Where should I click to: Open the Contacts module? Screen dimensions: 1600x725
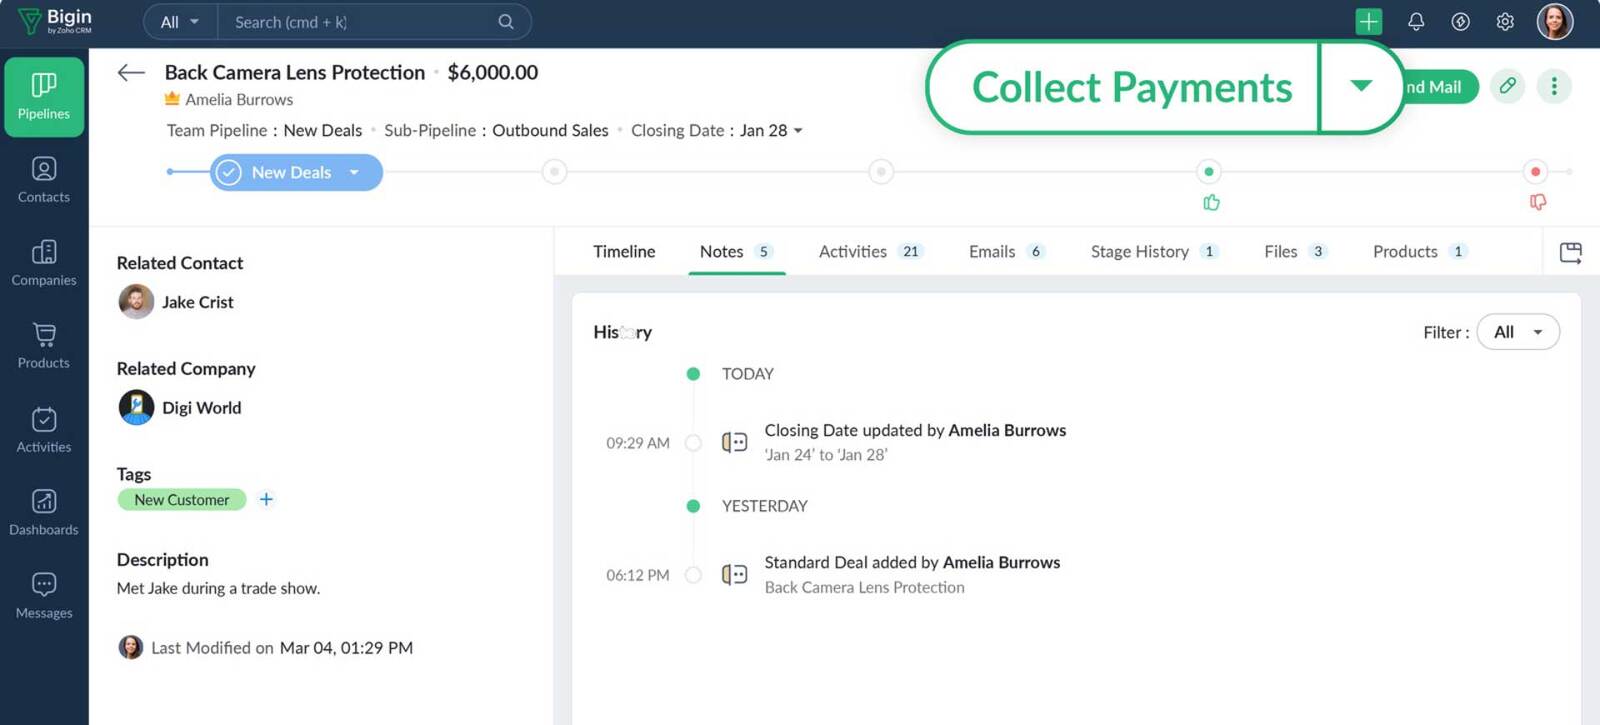tap(44, 180)
